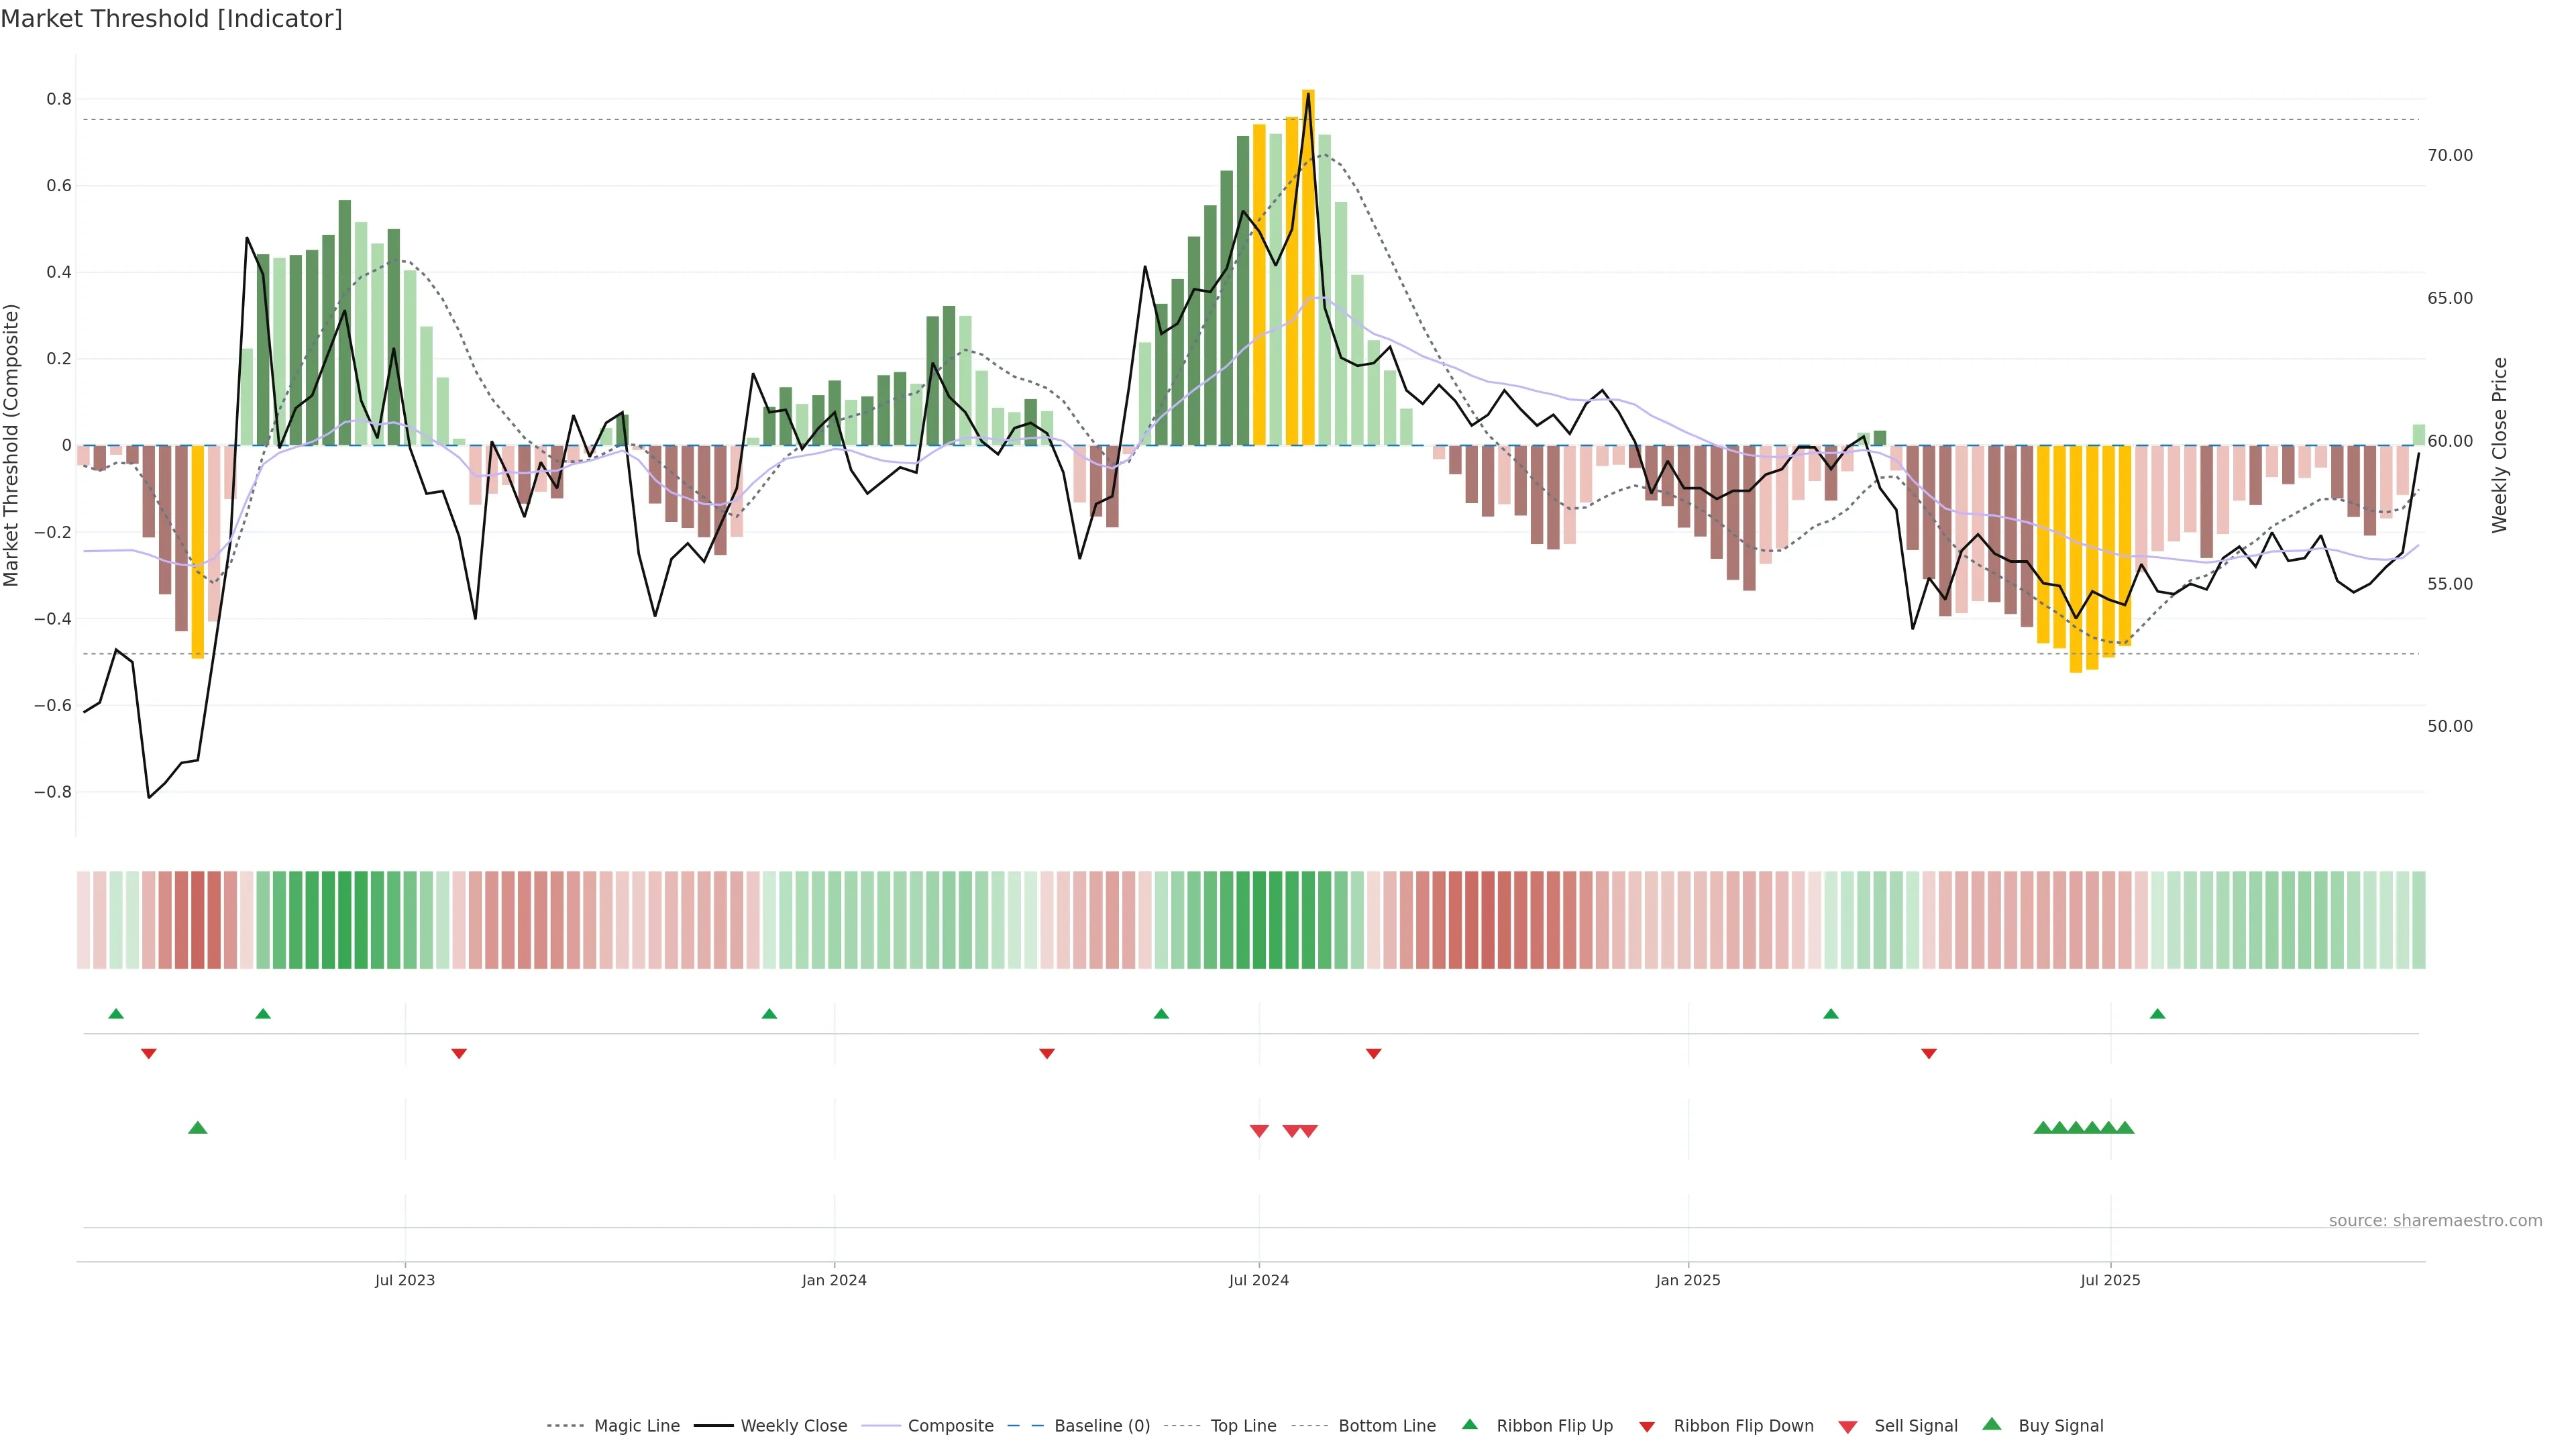2576x1449 pixels.
Task: Click the Buy Signal legend entry
Action: [x=2060, y=1426]
